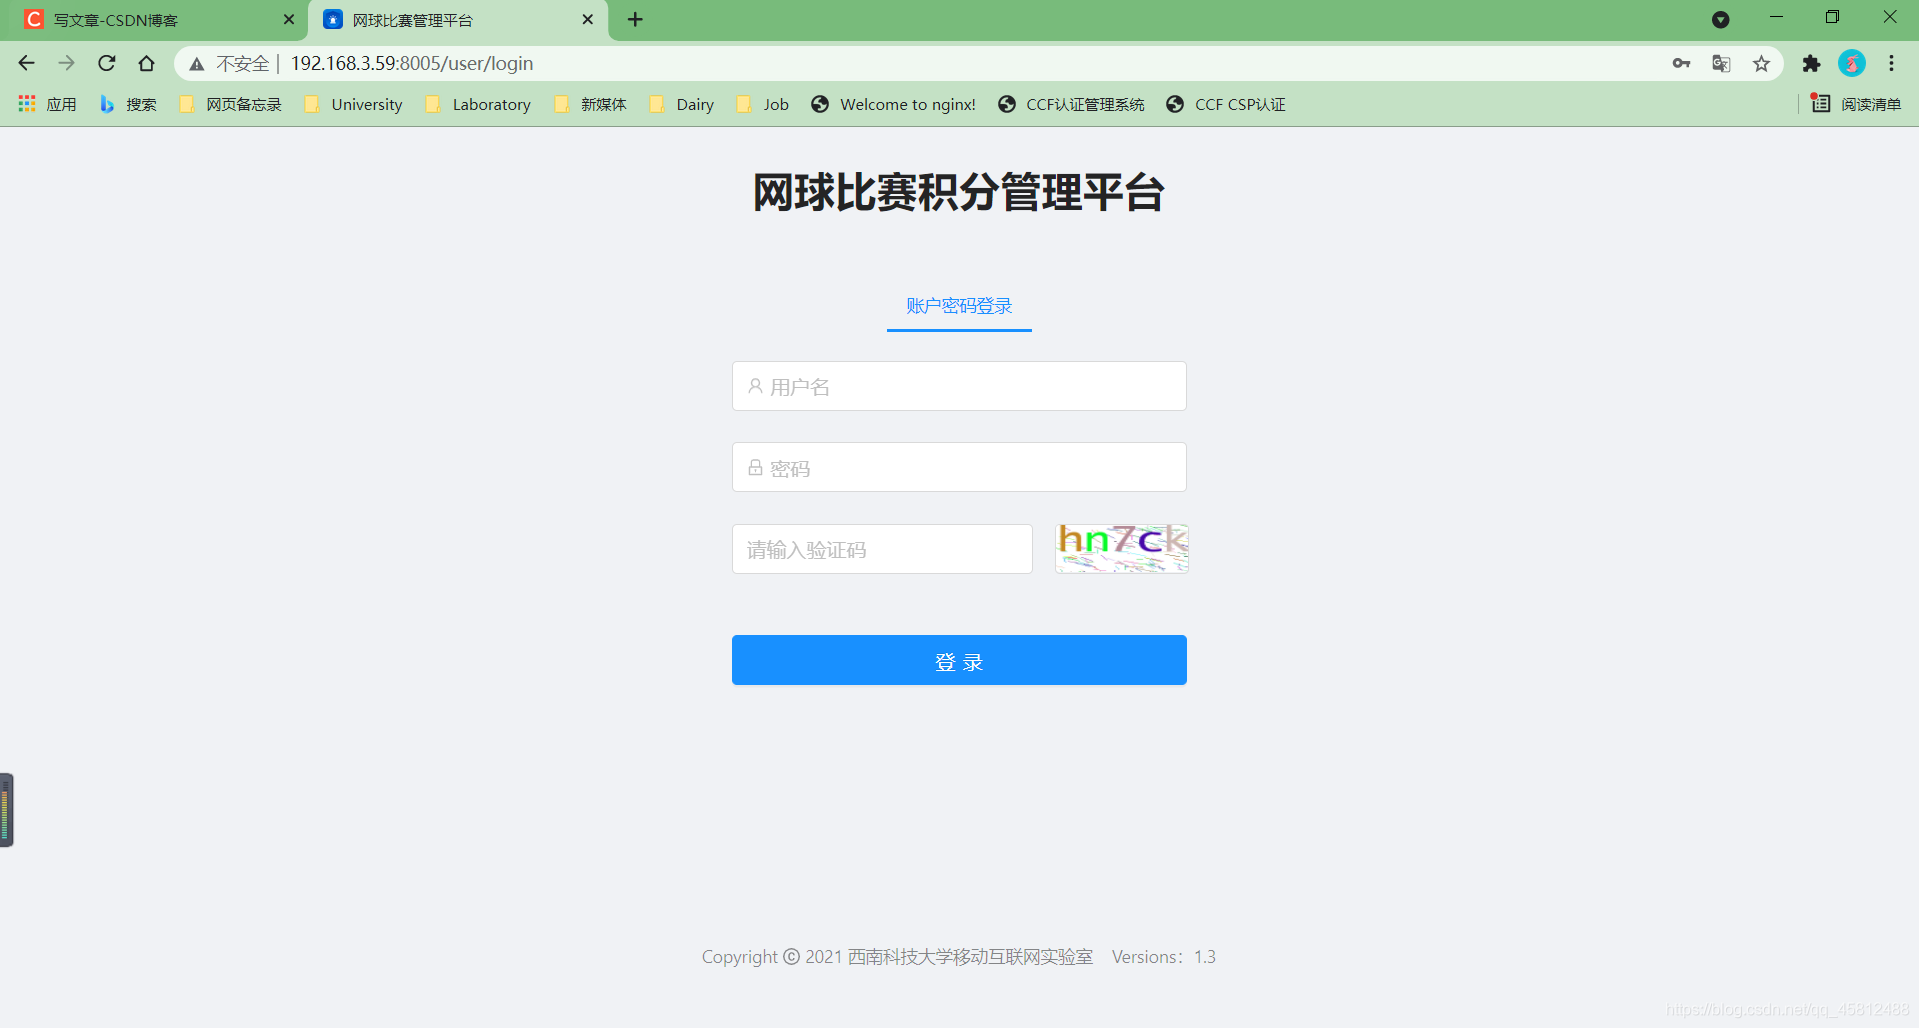Open the University bookmark folder
The height and width of the screenshot is (1028, 1919).
tap(353, 104)
